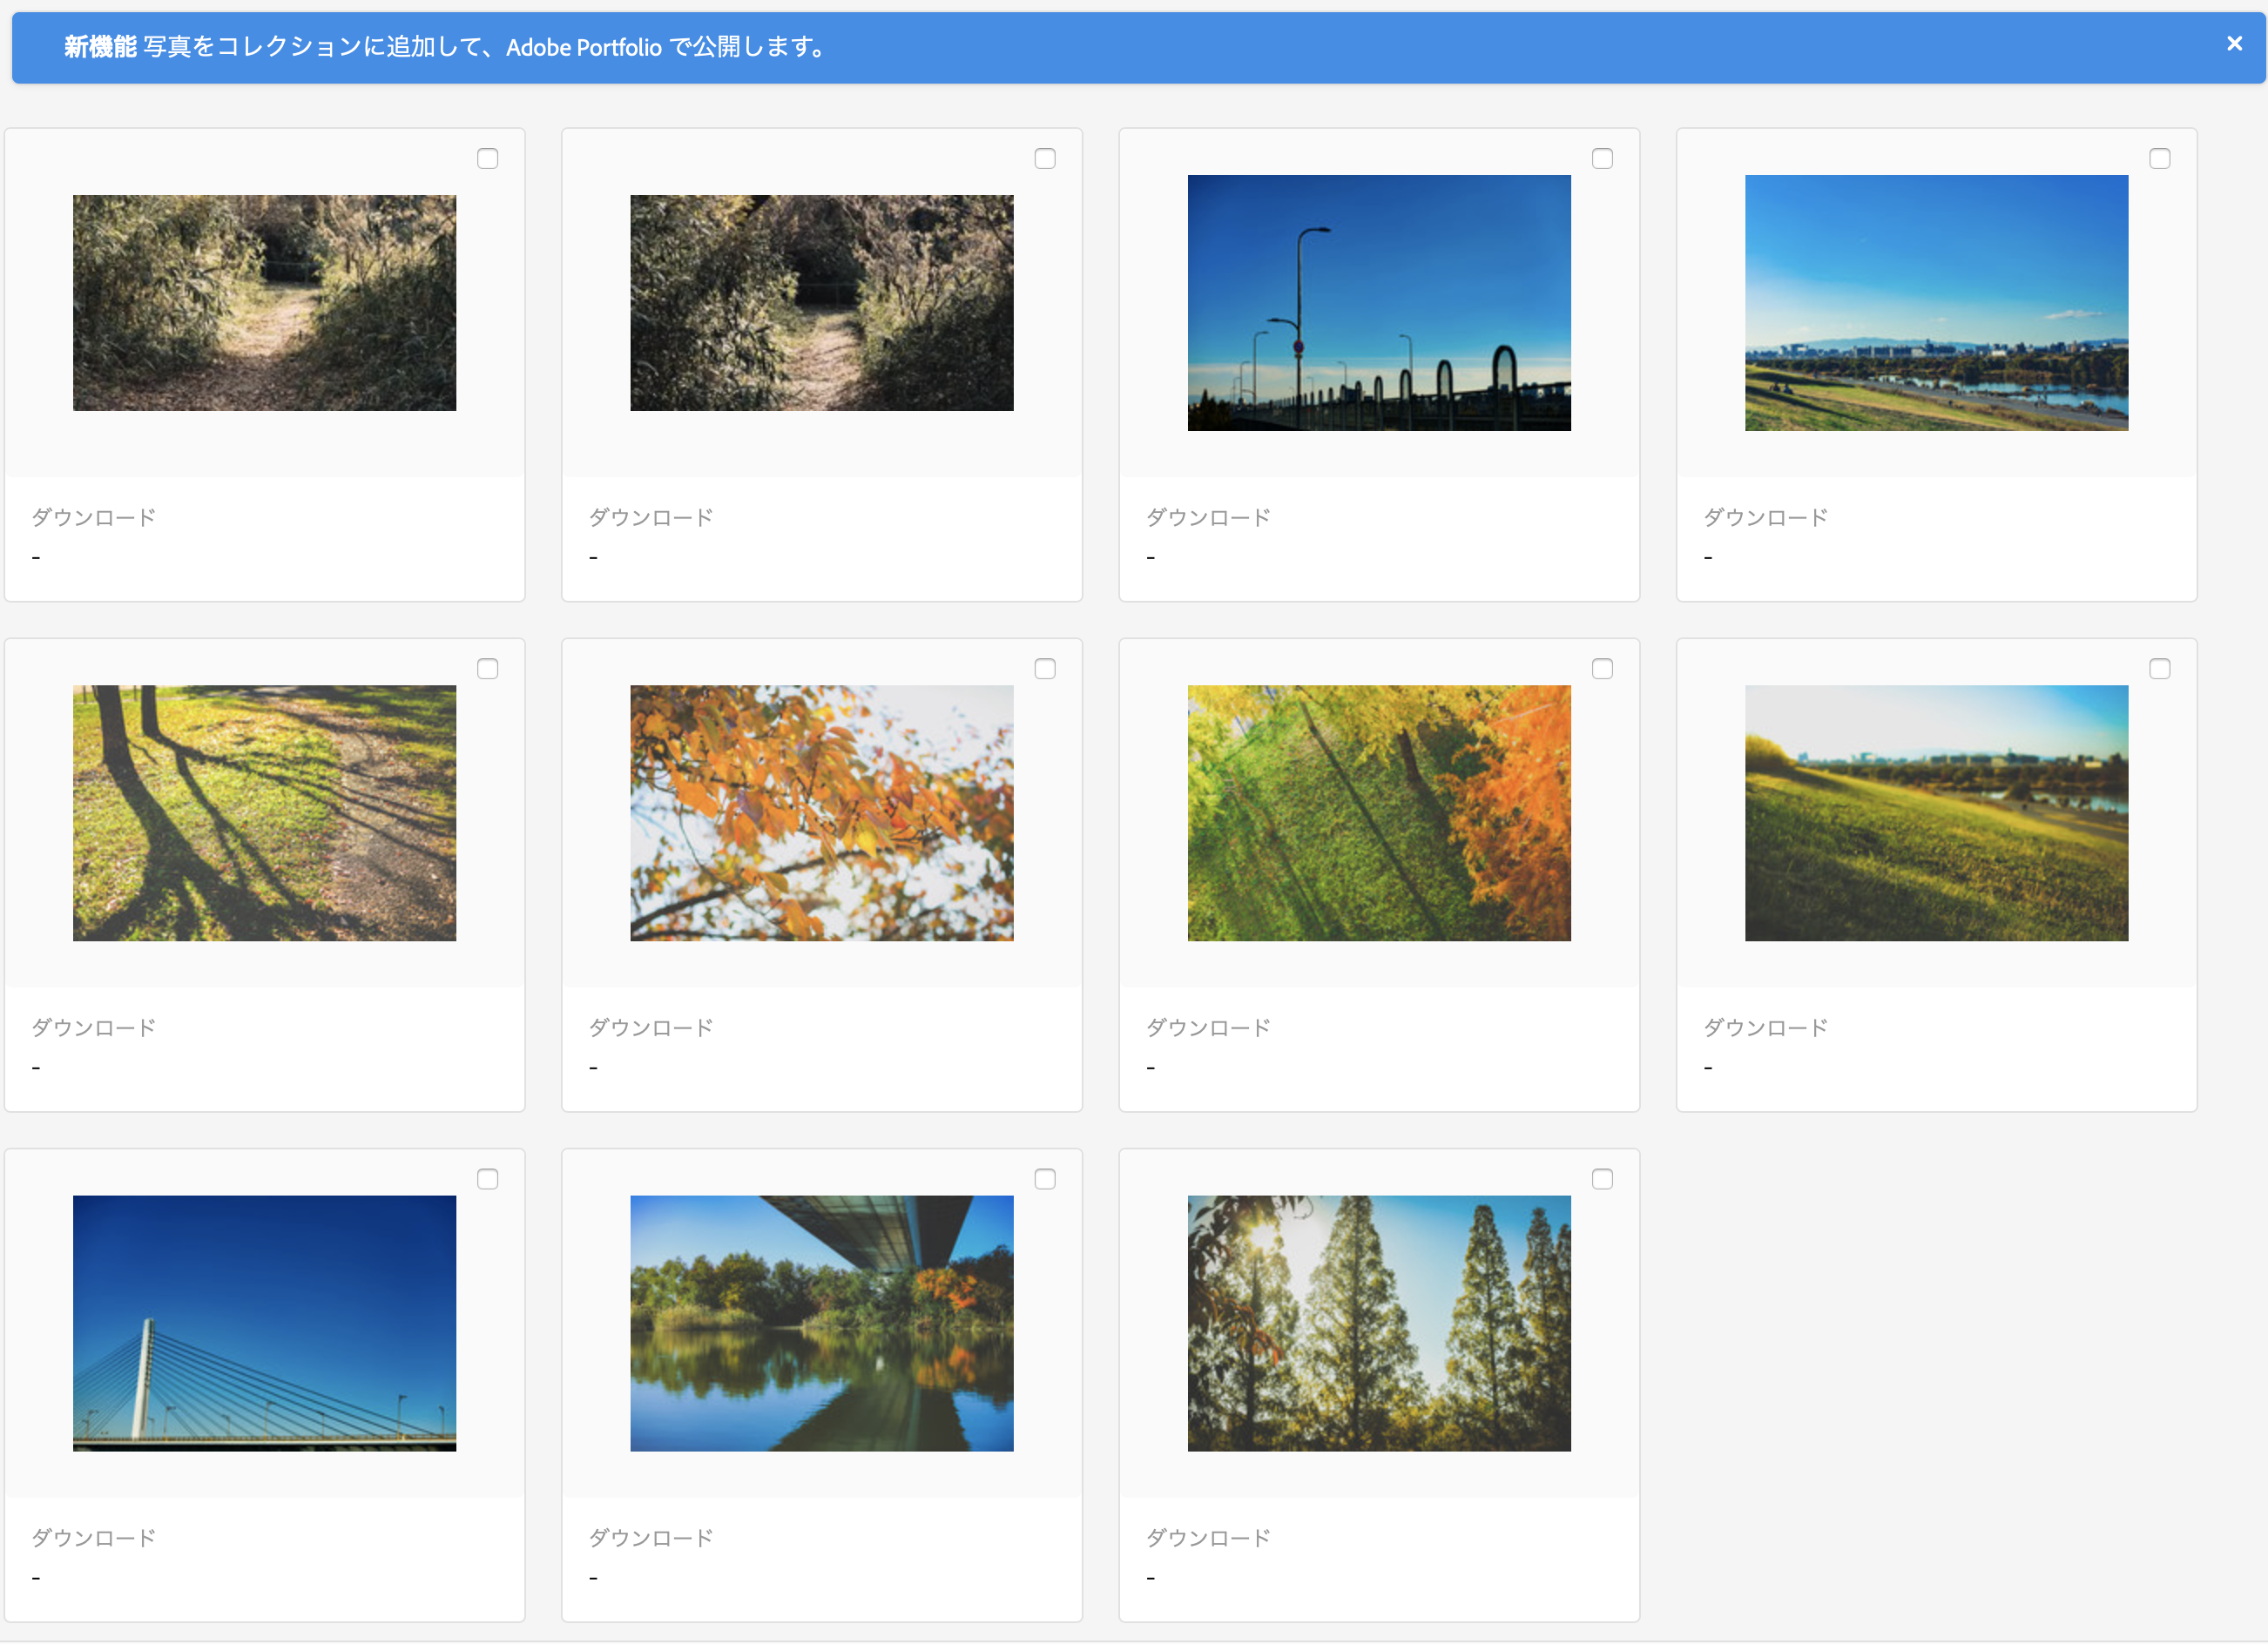
Task: Tick the checkbox on the tree shadows grass photo
Action: [x=487, y=668]
